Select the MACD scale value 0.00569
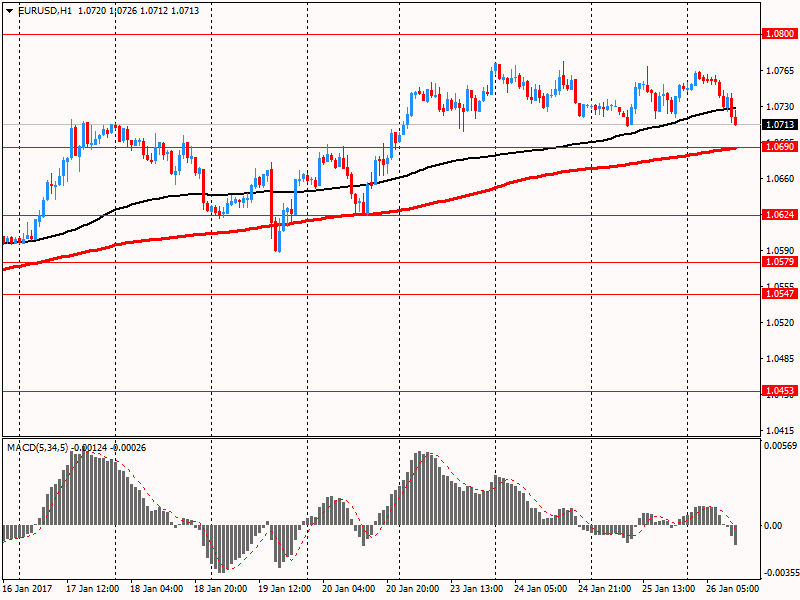The image size is (800, 600). coord(780,446)
